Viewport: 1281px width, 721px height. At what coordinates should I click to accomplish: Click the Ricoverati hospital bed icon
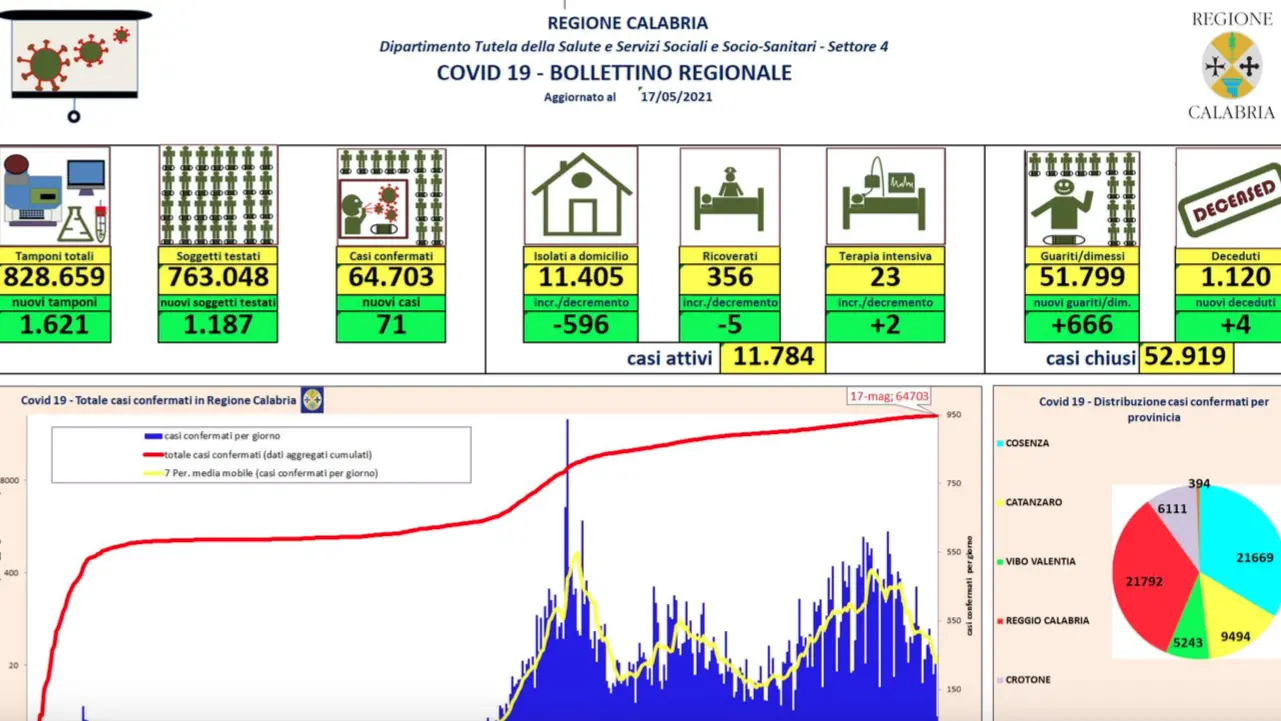(729, 196)
